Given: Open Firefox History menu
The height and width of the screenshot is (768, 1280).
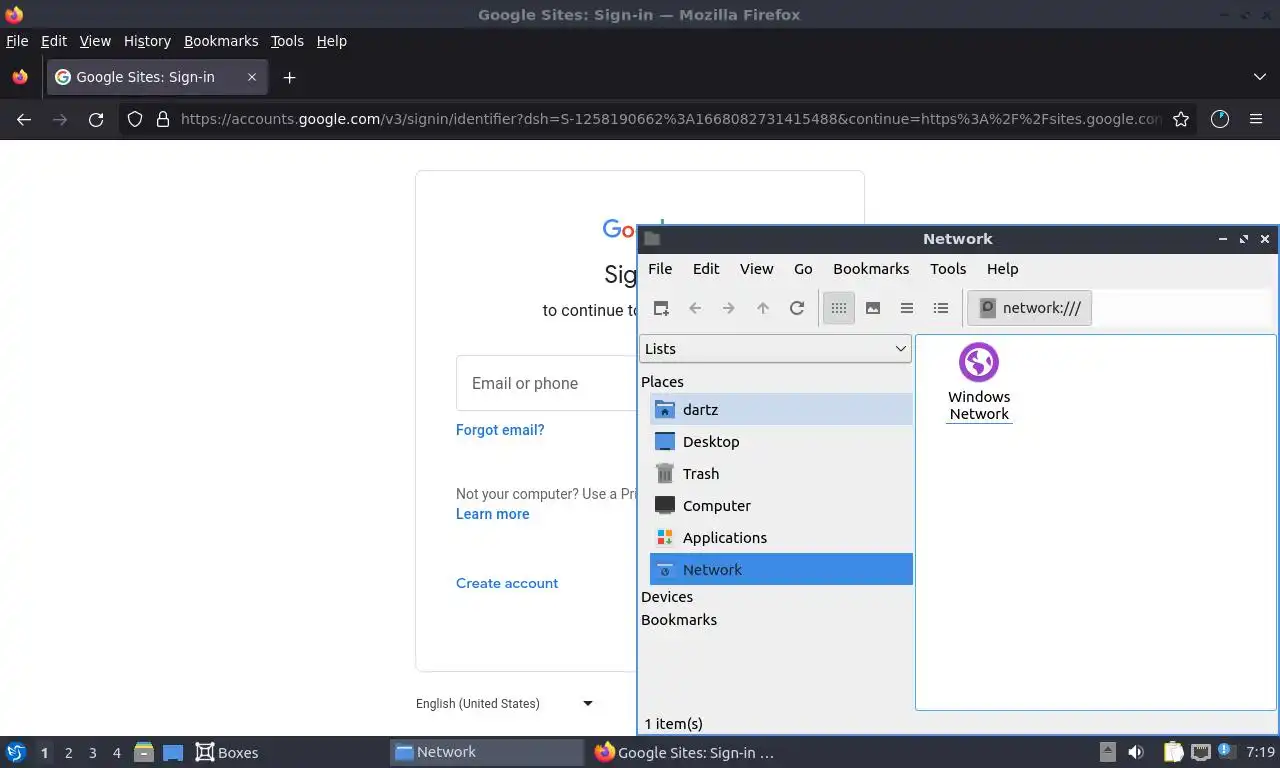Looking at the screenshot, I should 147,41.
